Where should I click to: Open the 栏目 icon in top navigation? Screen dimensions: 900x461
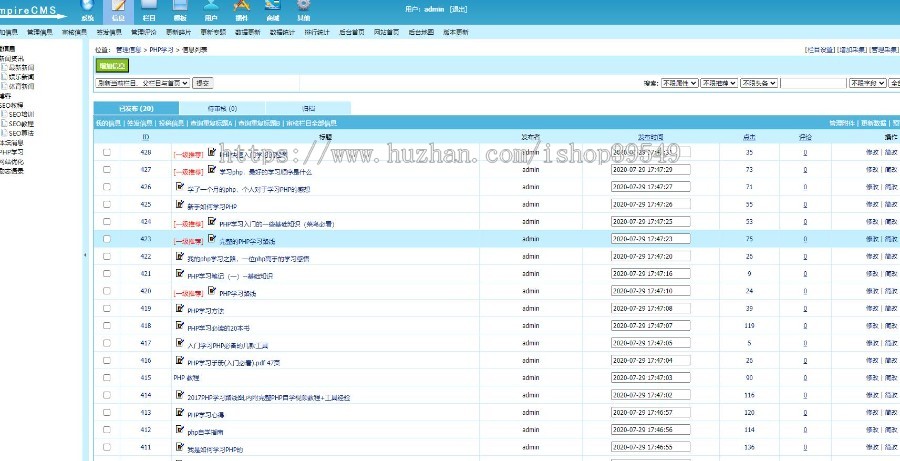[149, 7]
